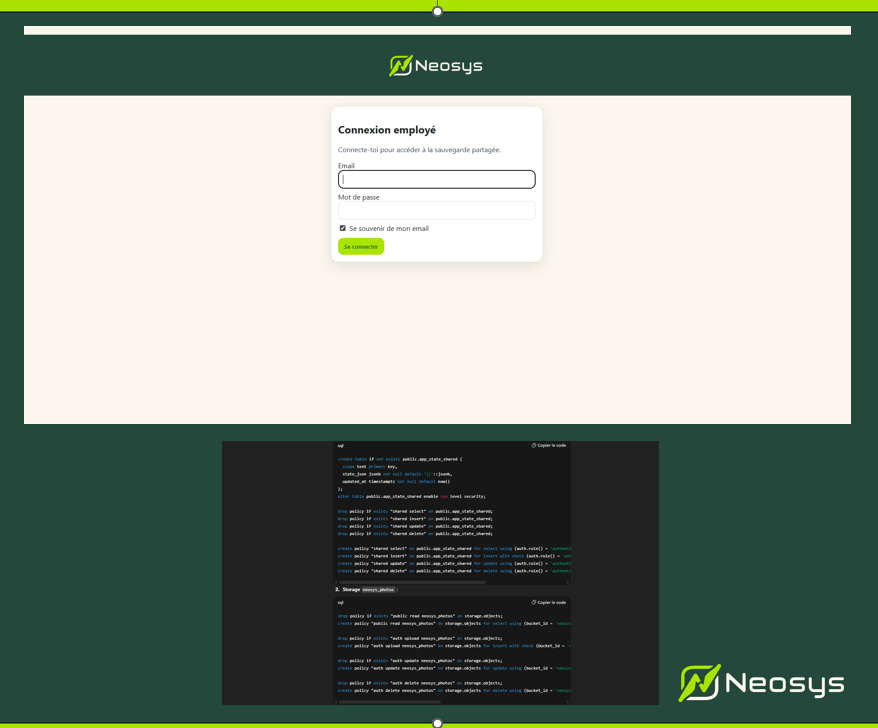
Task: Click right scroll arrow of Storage sql block
Action: tap(568, 701)
